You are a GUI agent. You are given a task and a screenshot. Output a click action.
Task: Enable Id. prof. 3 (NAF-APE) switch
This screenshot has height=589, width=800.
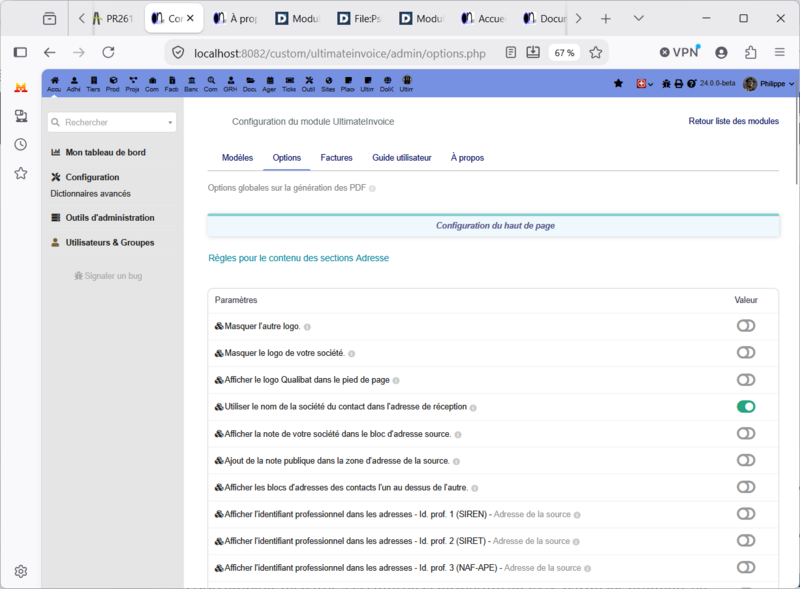746,567
